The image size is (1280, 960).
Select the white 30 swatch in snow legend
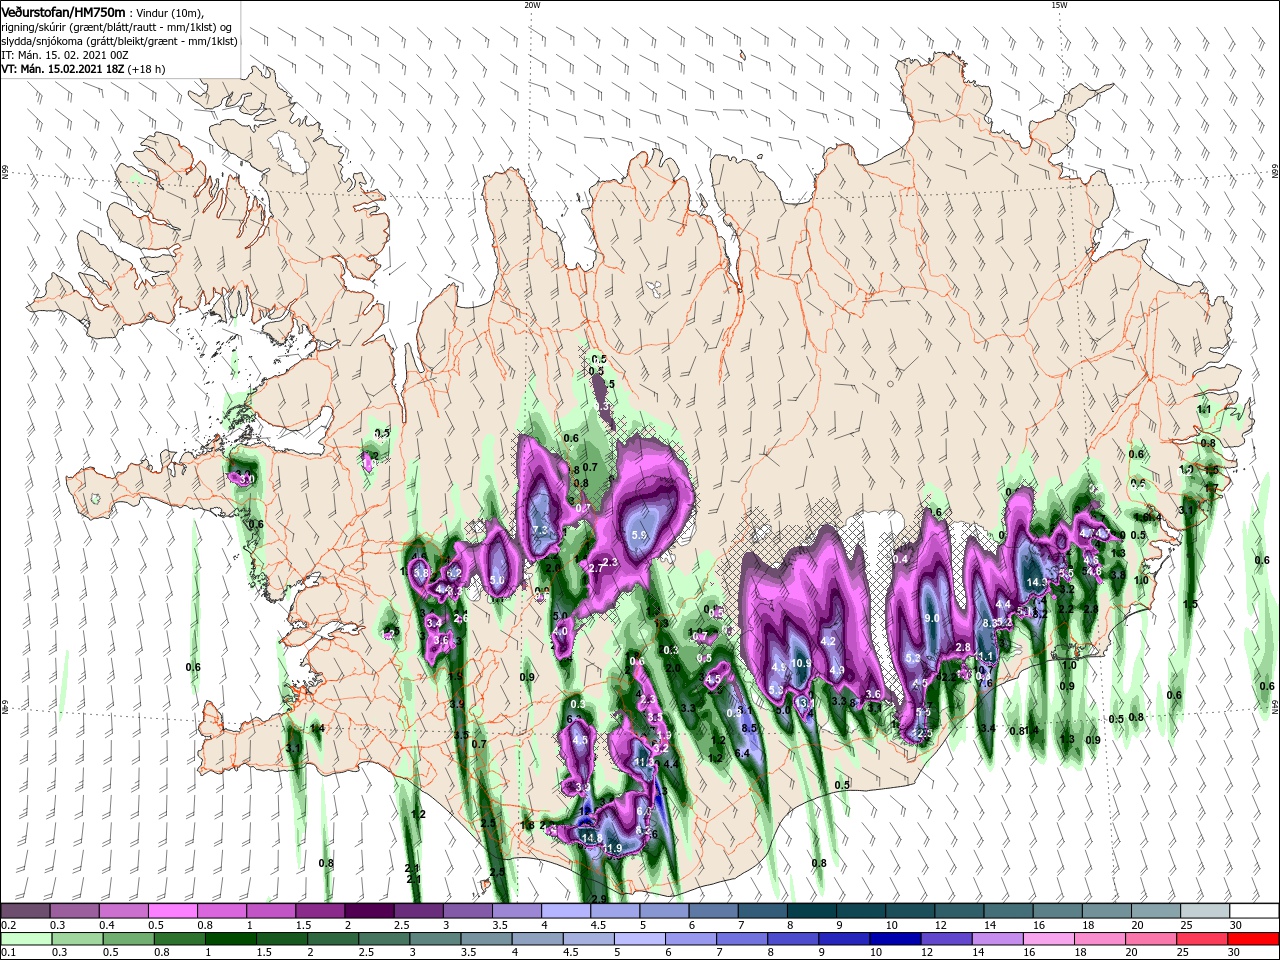[x=1254, y=911]
